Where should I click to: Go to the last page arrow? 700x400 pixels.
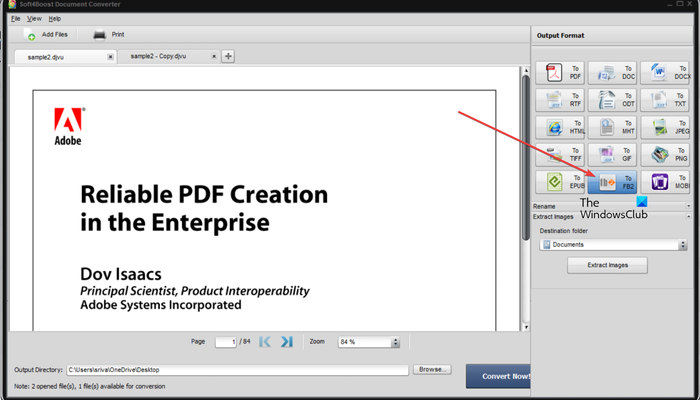pyautogui.click(x=287, y=342)
